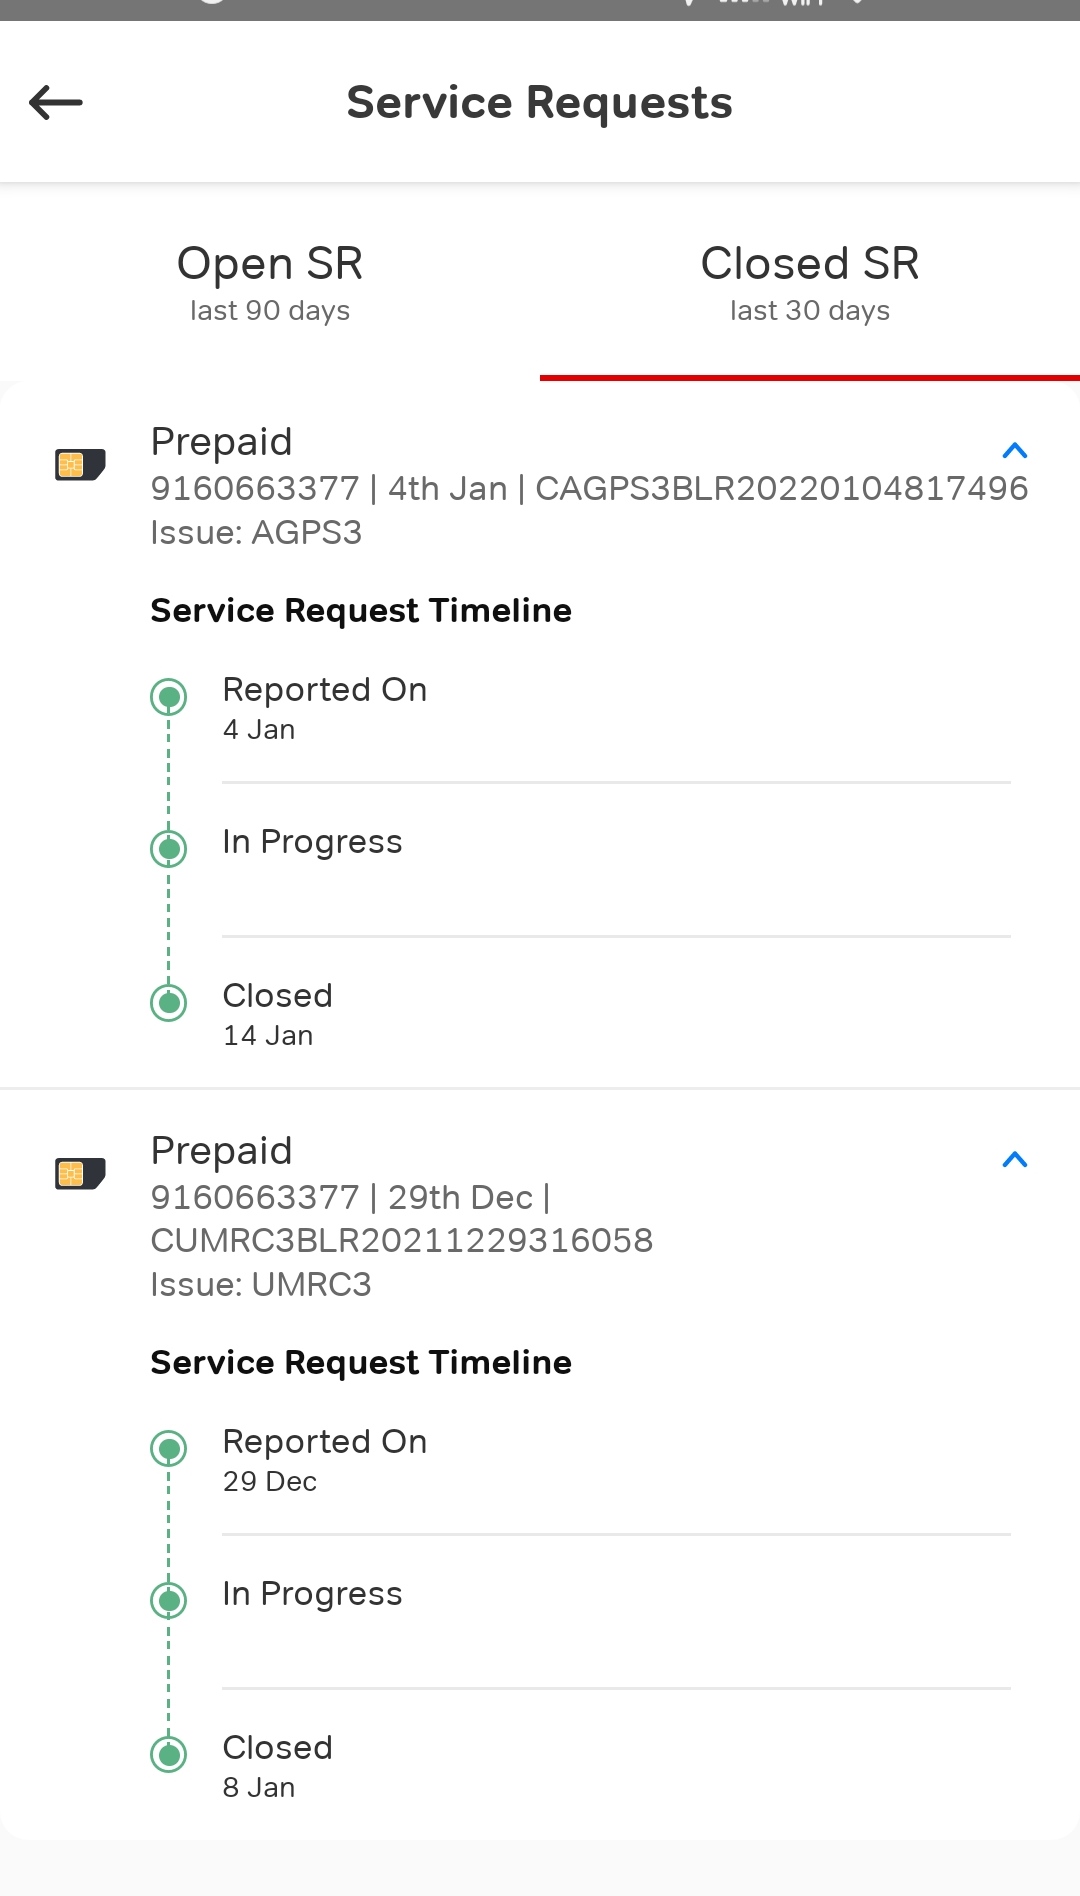Tap the Issue: UMRC3 label
This screenshot has height=1896, width=1080.
[261, 1284]
